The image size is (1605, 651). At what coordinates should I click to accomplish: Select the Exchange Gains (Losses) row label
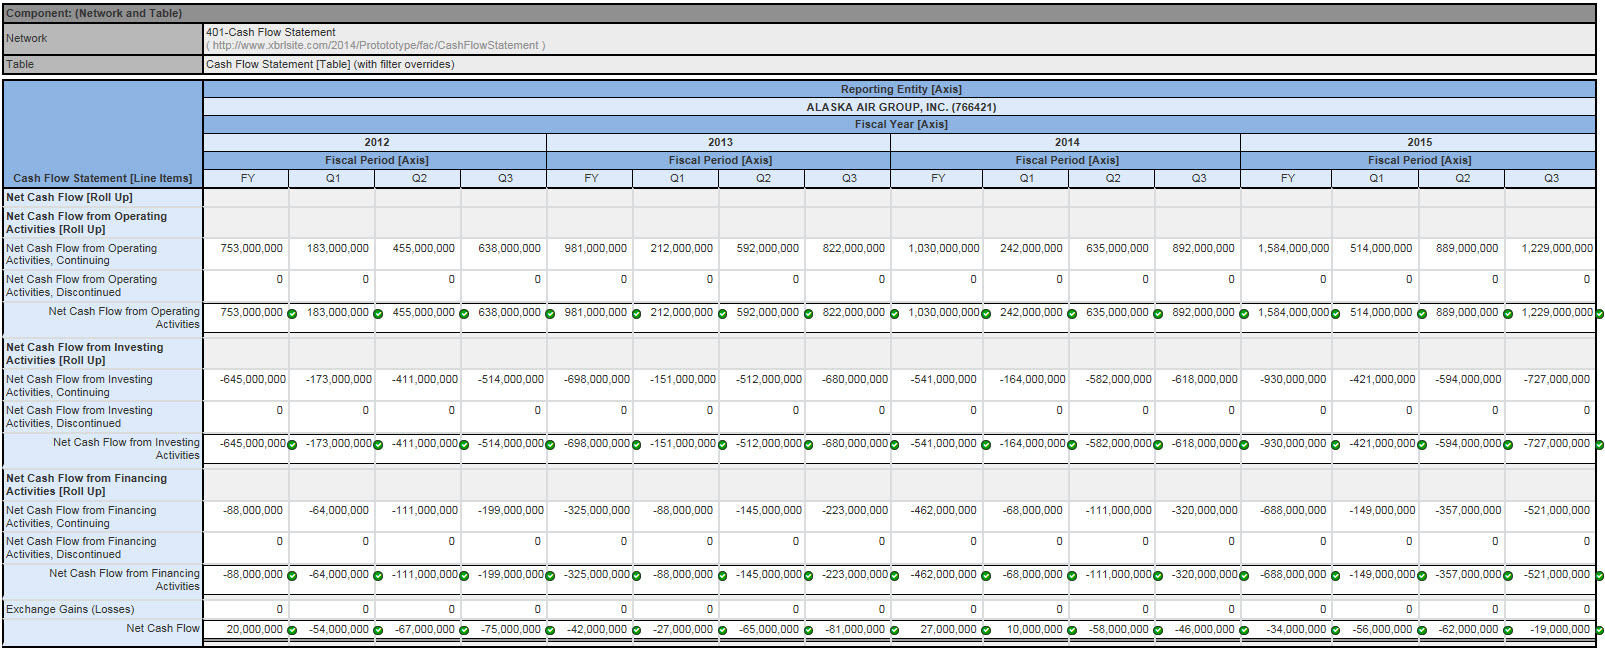click(x=70, y=609)
